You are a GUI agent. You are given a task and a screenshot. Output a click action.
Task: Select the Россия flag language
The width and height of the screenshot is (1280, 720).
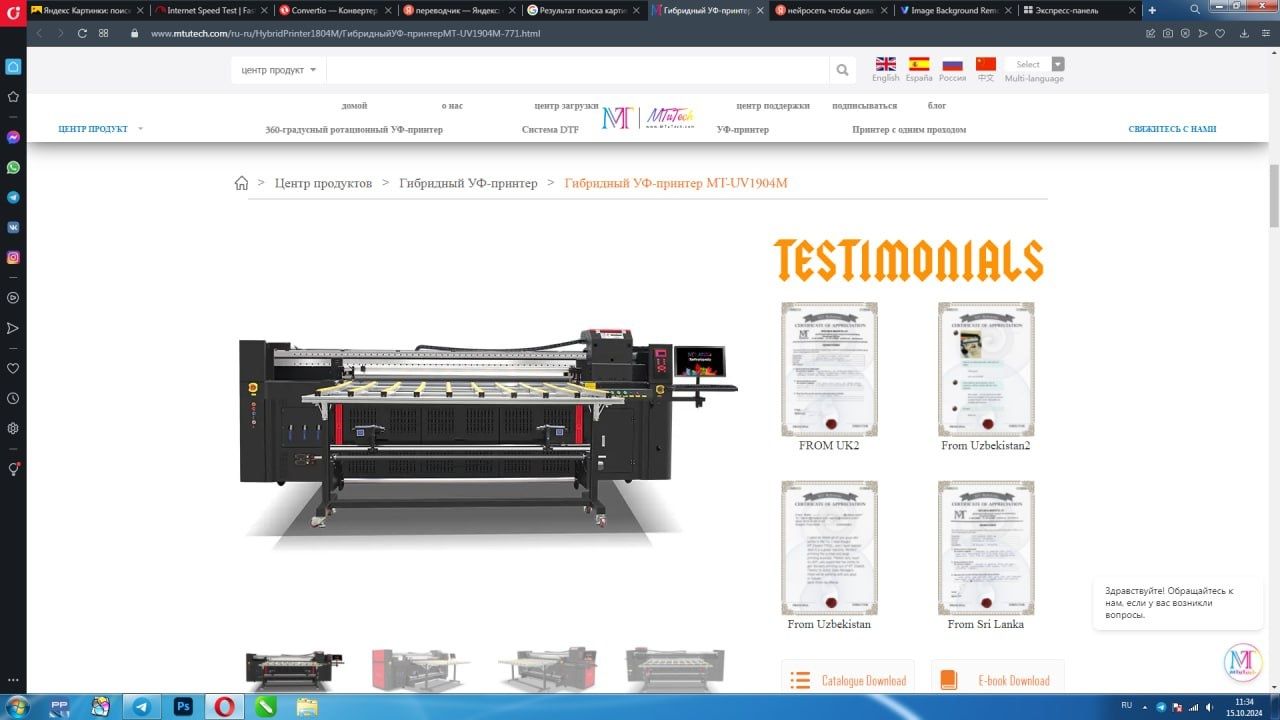[952, 64]
